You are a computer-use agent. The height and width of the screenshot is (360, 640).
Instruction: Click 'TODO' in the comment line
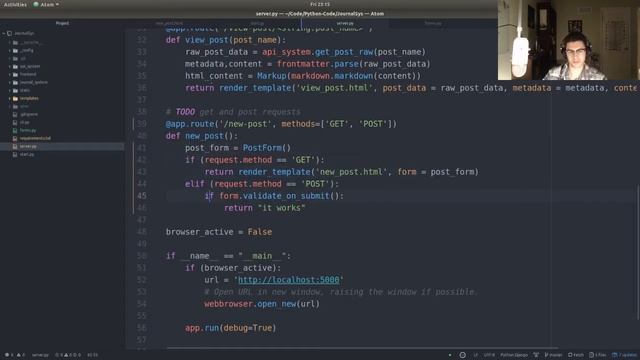point(185,112)
